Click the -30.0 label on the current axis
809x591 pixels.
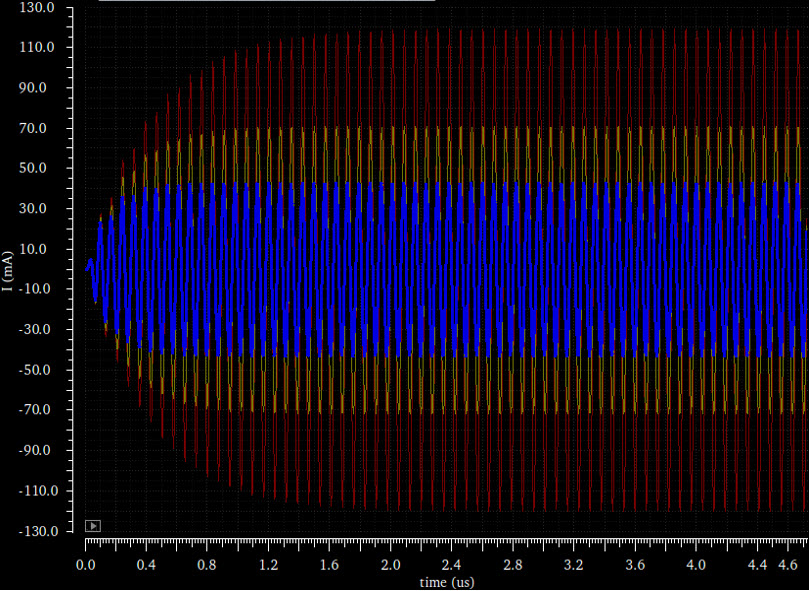37,329
